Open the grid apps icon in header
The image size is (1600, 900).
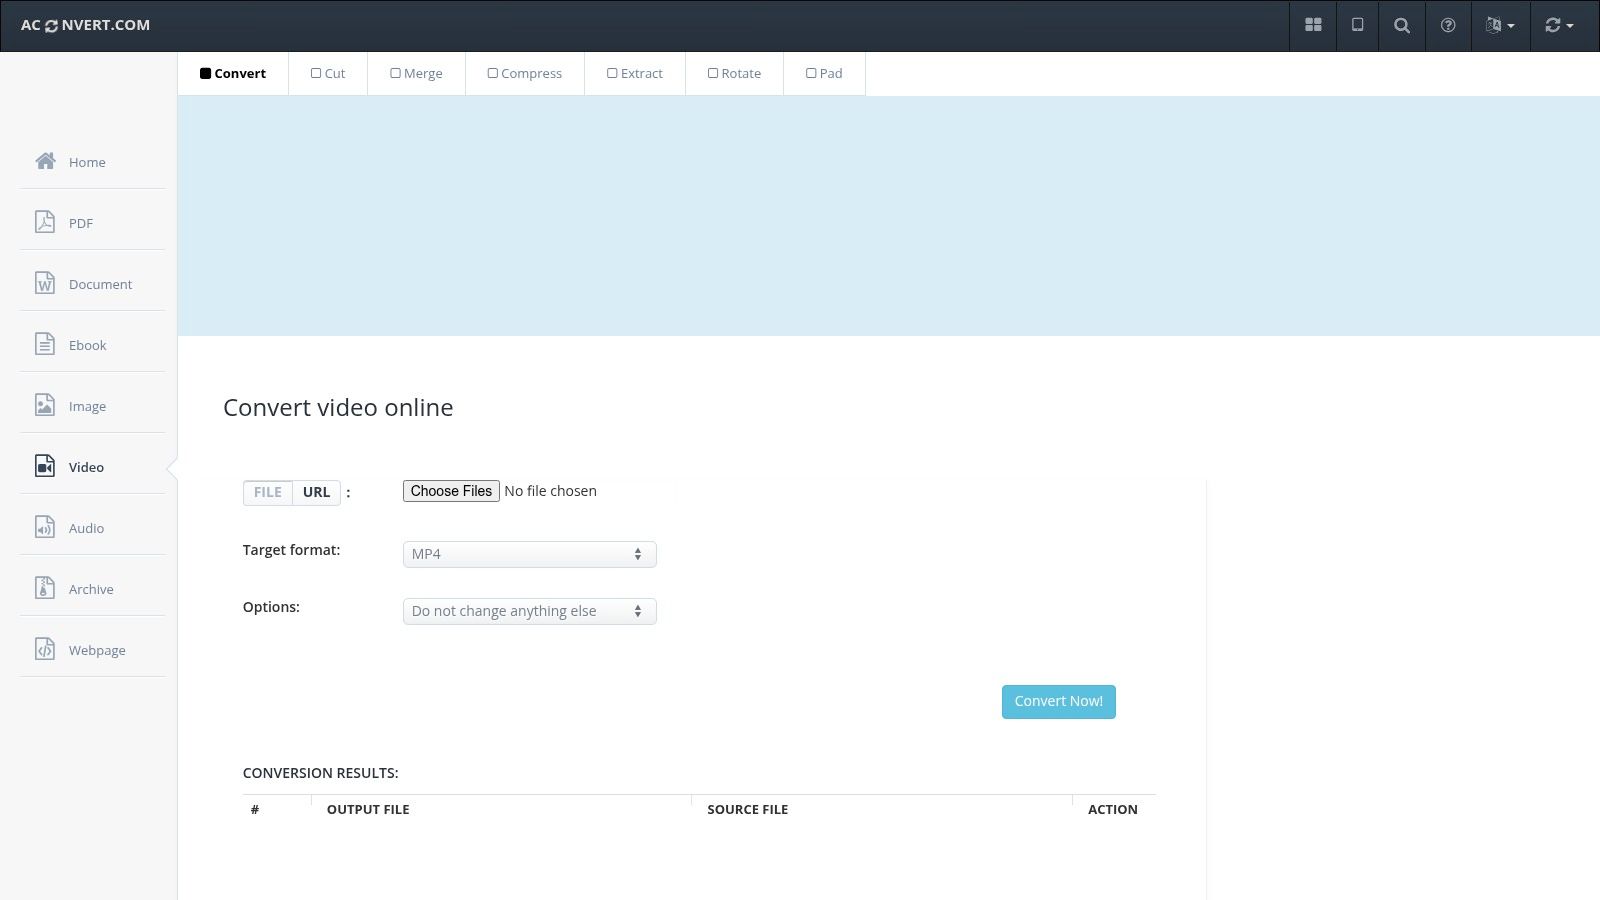tap(1313, 25)
